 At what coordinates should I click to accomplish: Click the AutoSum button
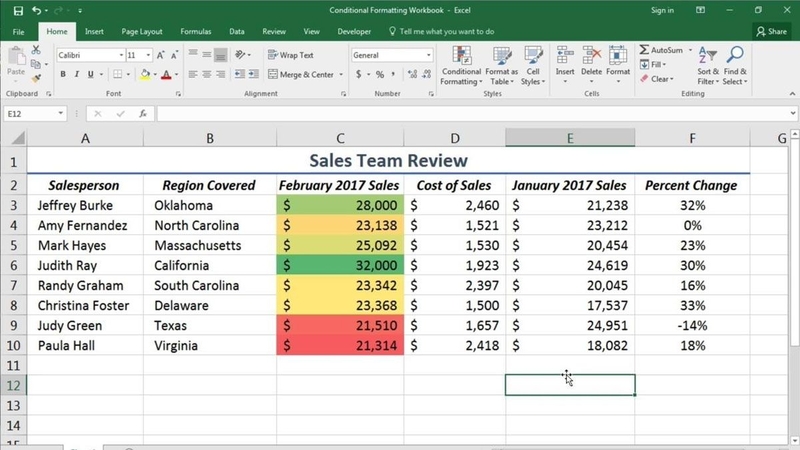(662, 50)
